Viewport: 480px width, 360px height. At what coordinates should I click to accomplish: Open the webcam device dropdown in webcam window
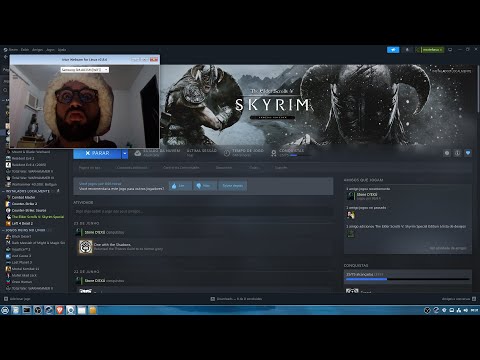click(85, 70)
